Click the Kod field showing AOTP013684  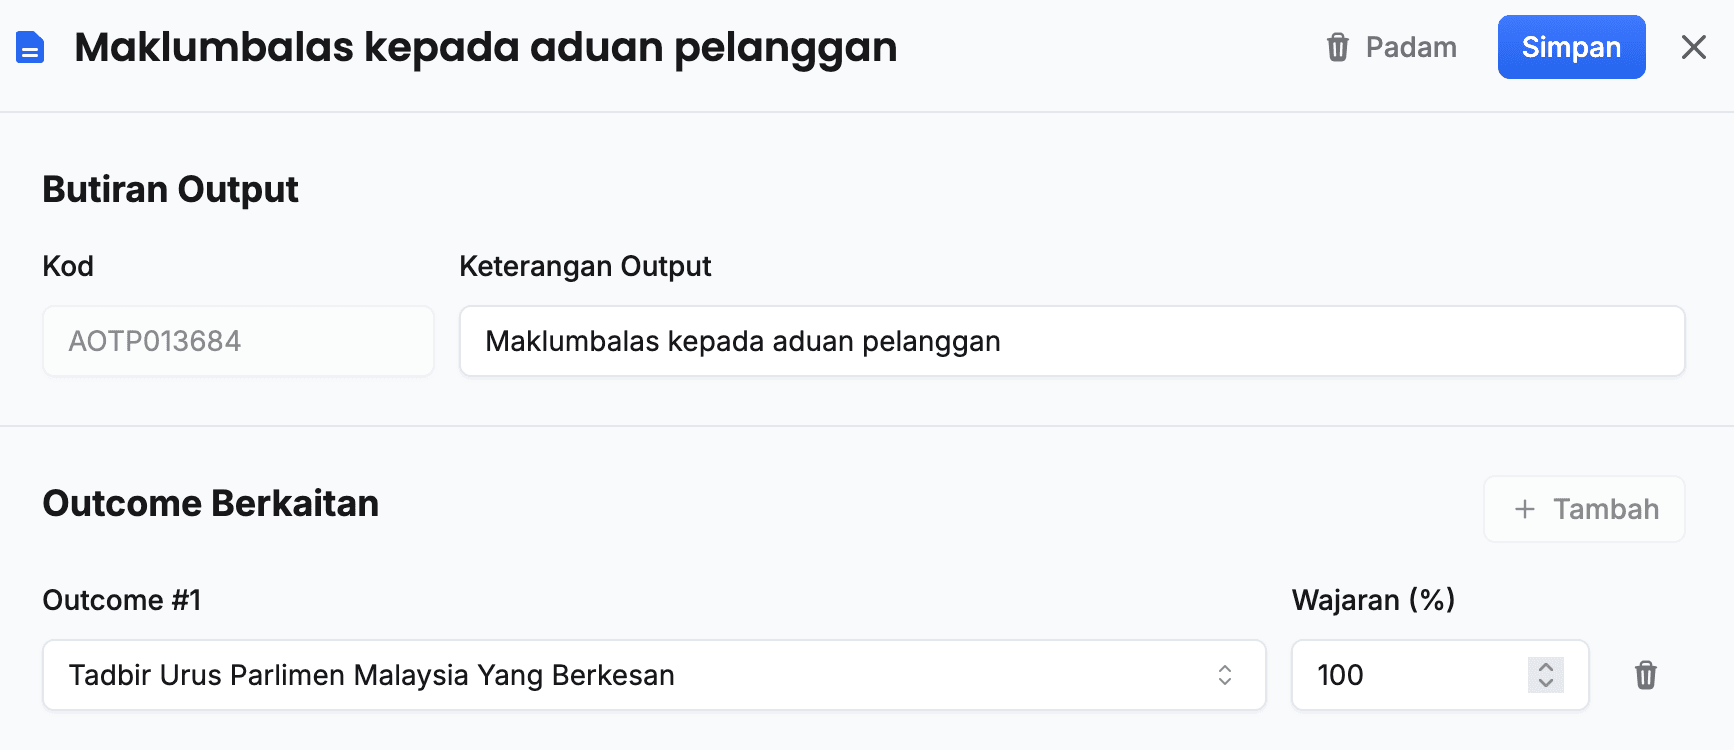(x=238, y=341)
